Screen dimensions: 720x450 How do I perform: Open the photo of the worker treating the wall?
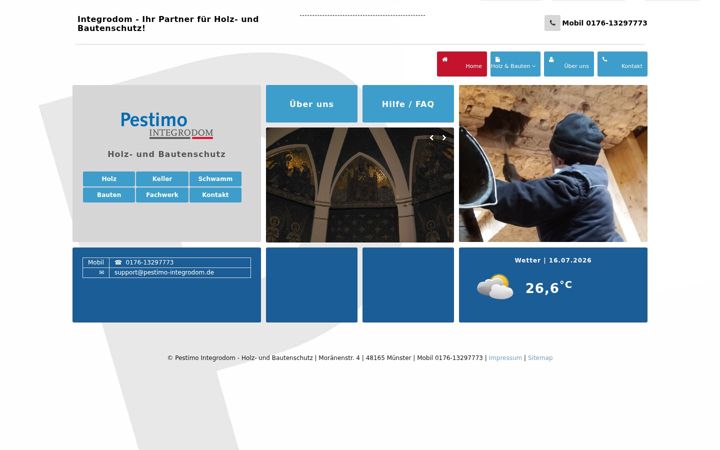[x=553, y=163]
